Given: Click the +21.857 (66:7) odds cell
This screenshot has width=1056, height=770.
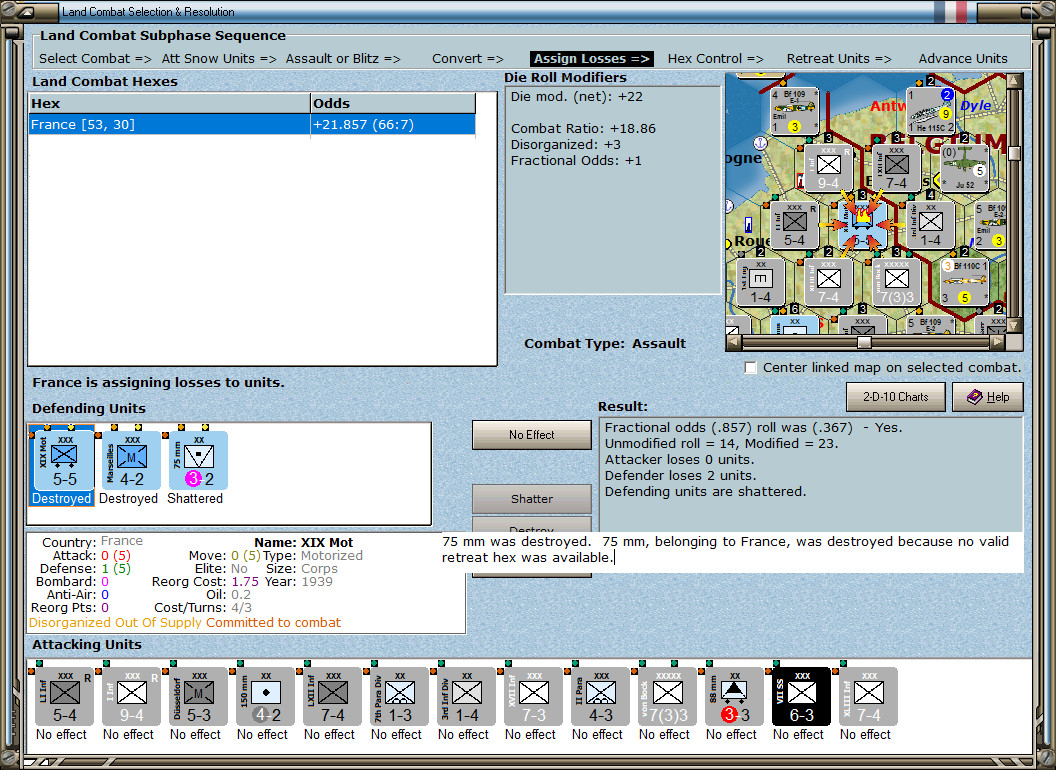Looking at the screenshot, I should tap(393, 125).
